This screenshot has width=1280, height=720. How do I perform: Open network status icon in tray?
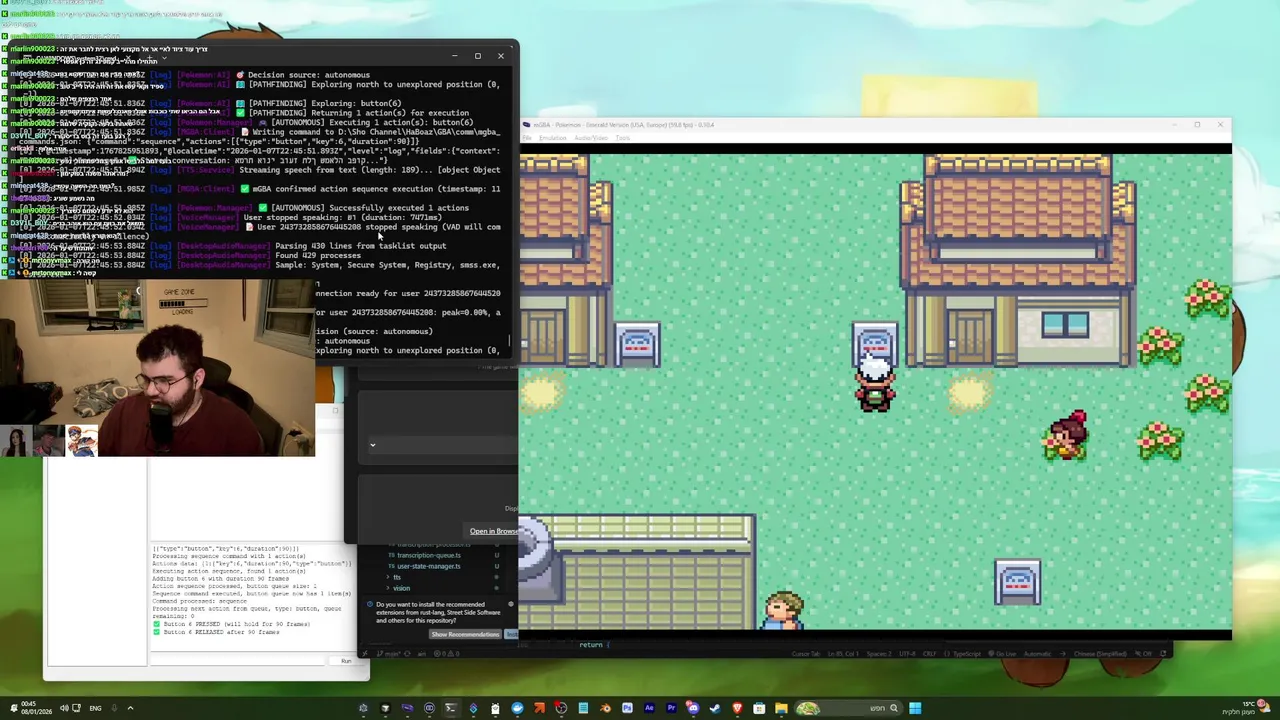(76, 708)
